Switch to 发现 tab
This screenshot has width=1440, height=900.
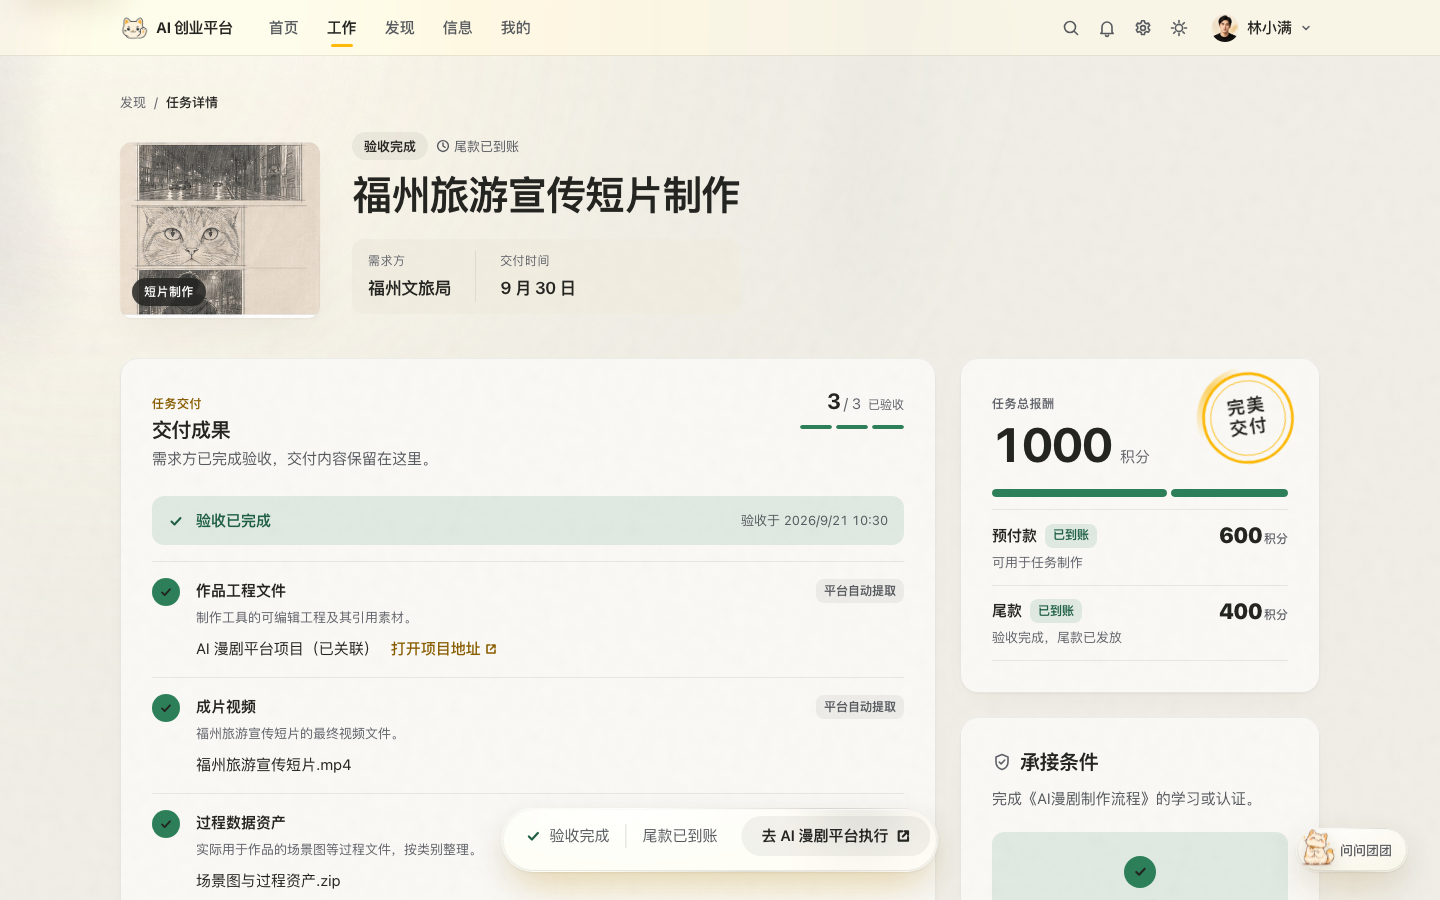pyautogui.click(x=400, y=28)
